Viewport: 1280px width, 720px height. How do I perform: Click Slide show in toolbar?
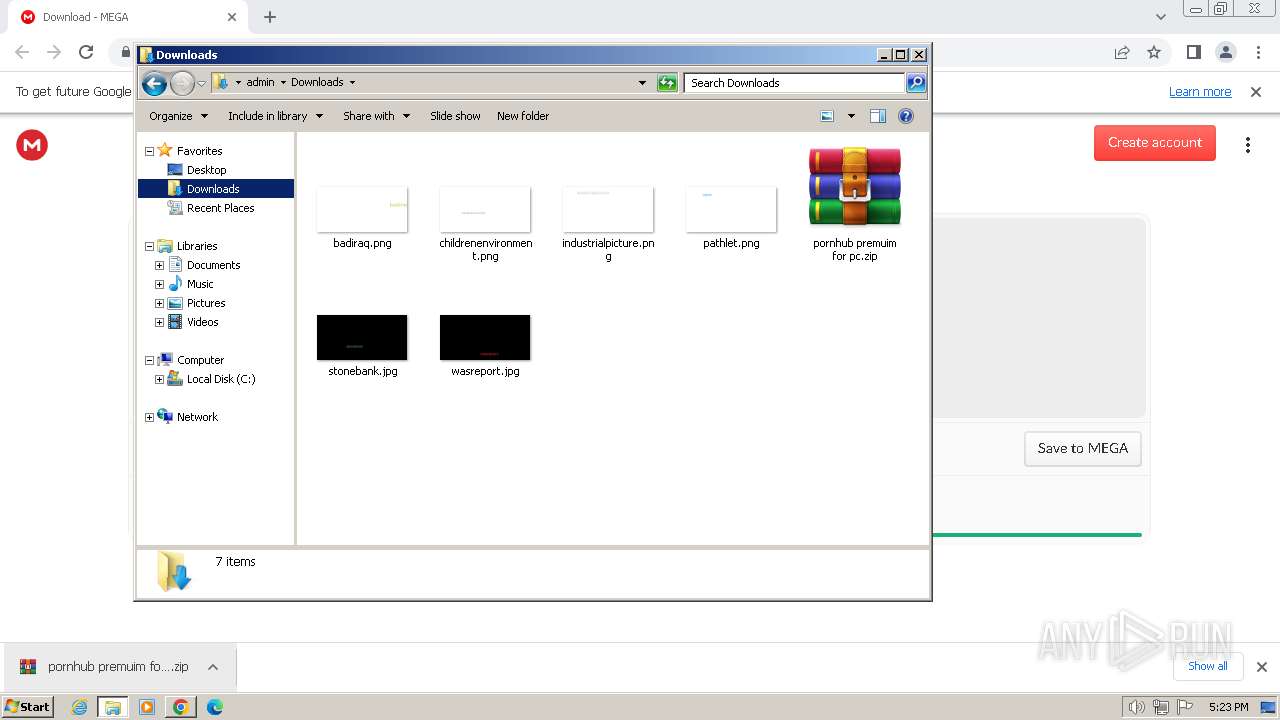[455, 116]
